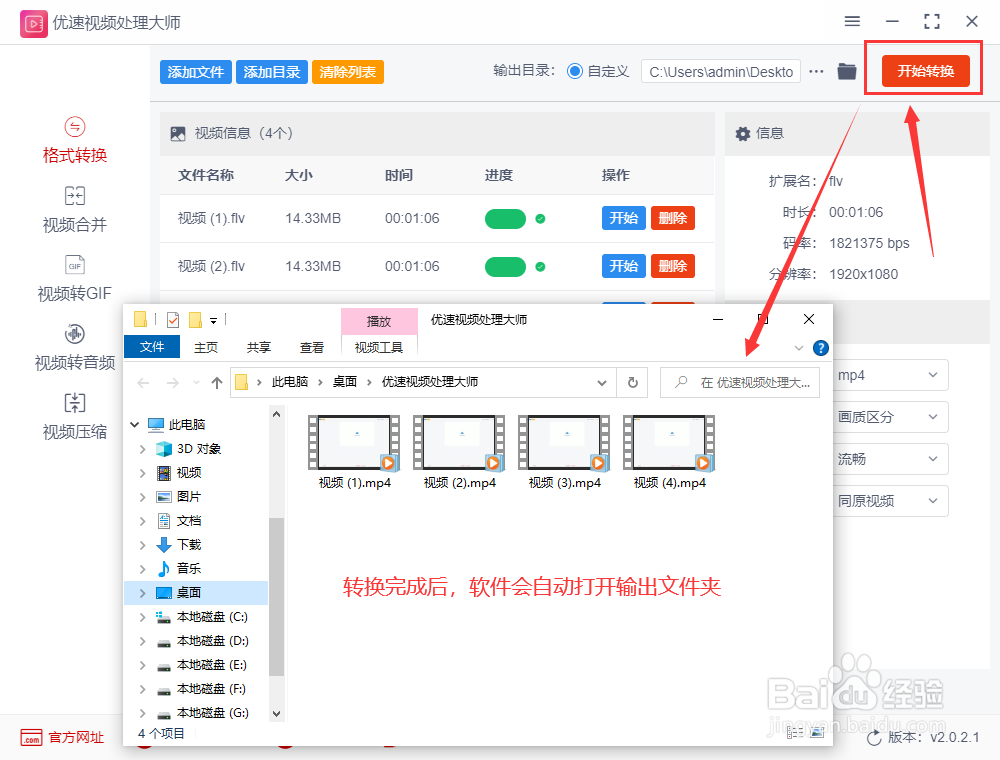Select 本地磁盘 (D:) in the navigation tree
Image resolution: width=1000 pixels, height=760 pixels.
pos(212,641)
